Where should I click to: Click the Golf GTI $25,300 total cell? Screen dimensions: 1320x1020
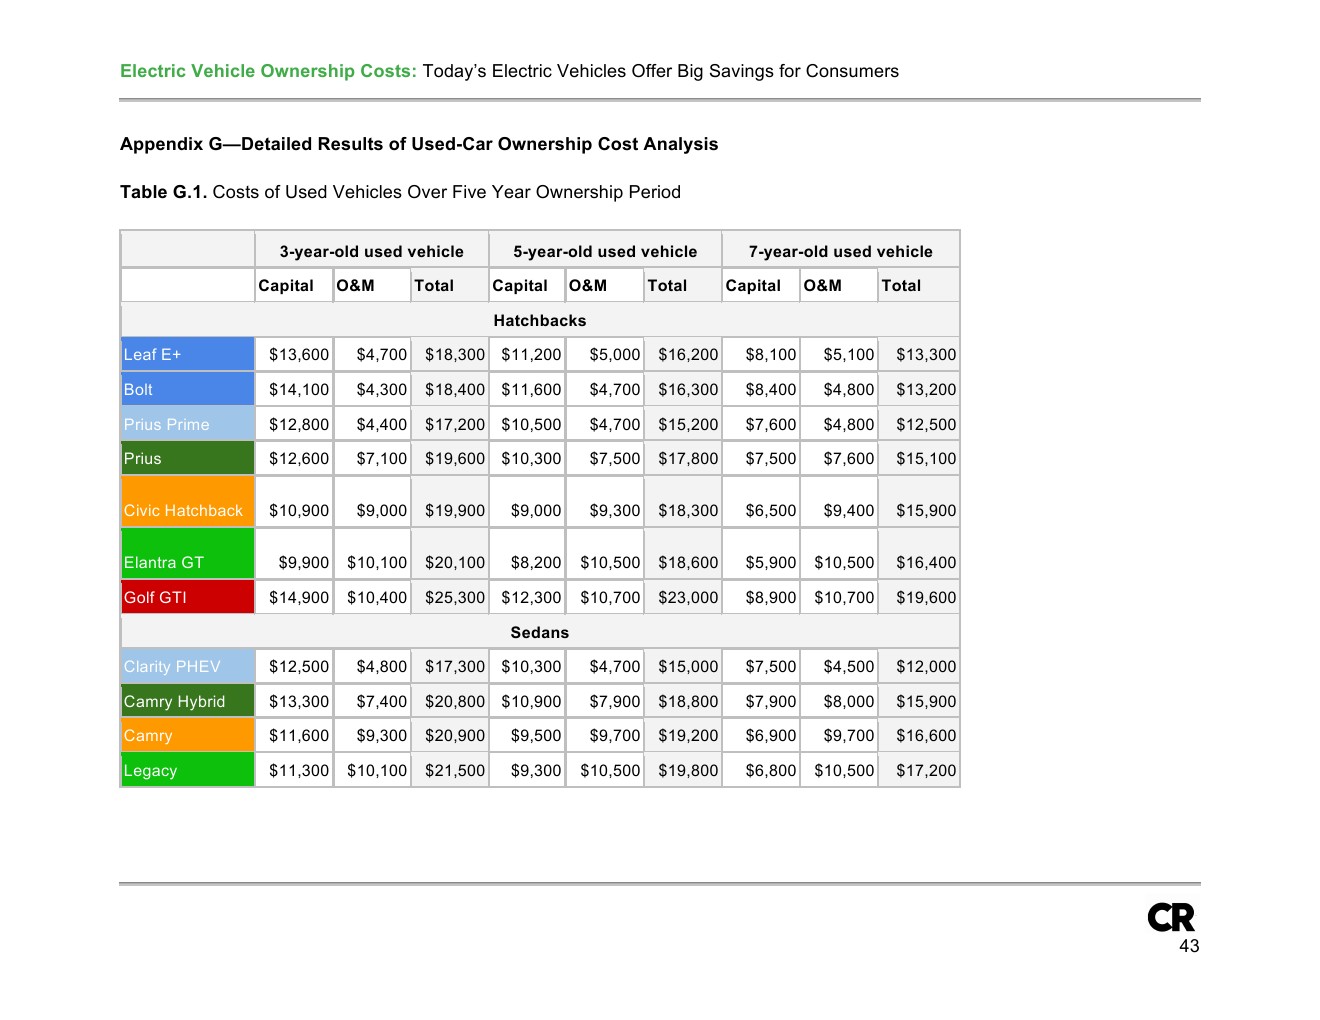[454, 597]
